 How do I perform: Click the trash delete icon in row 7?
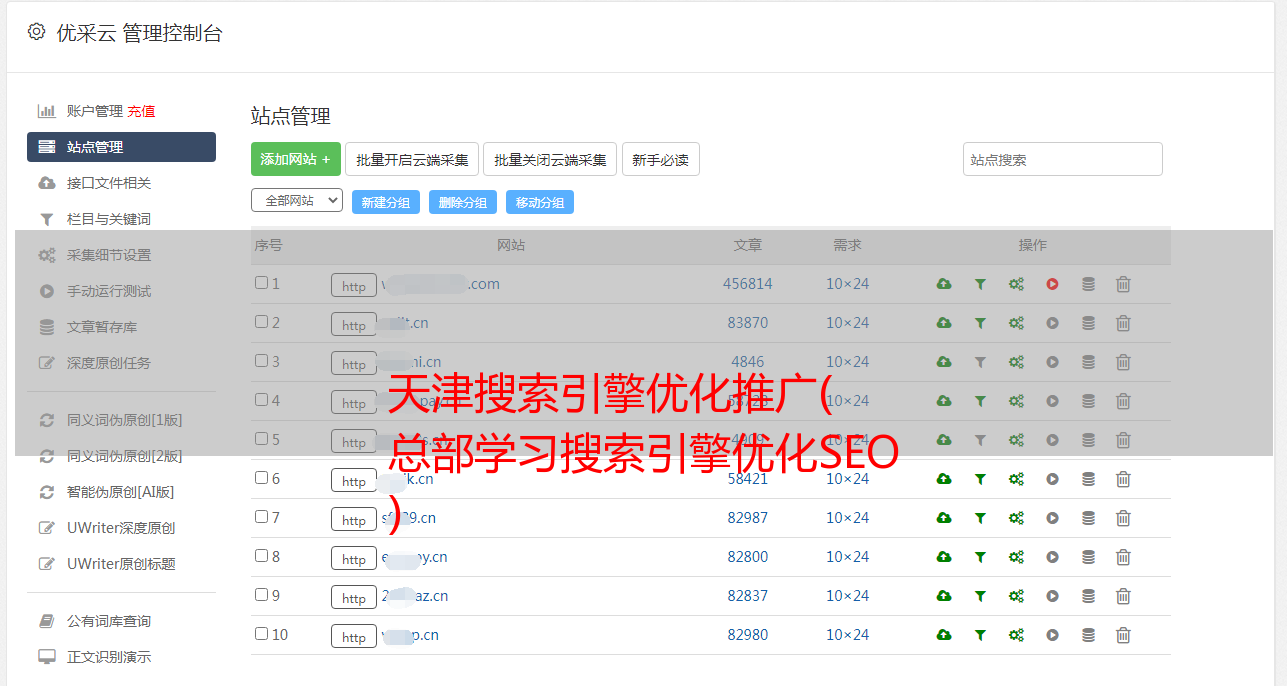pos(1123,518)
